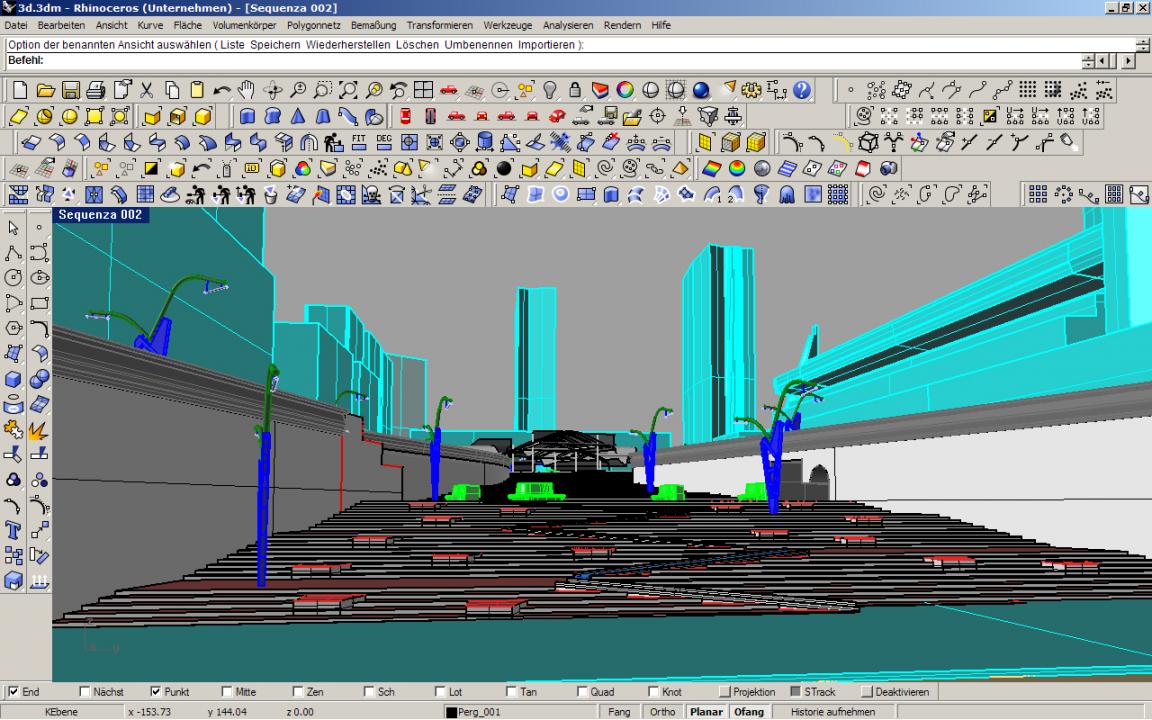Click the KEbene status bar pane
The width and height of the screenshot is (1152, 720).
(x=61, y=712)
